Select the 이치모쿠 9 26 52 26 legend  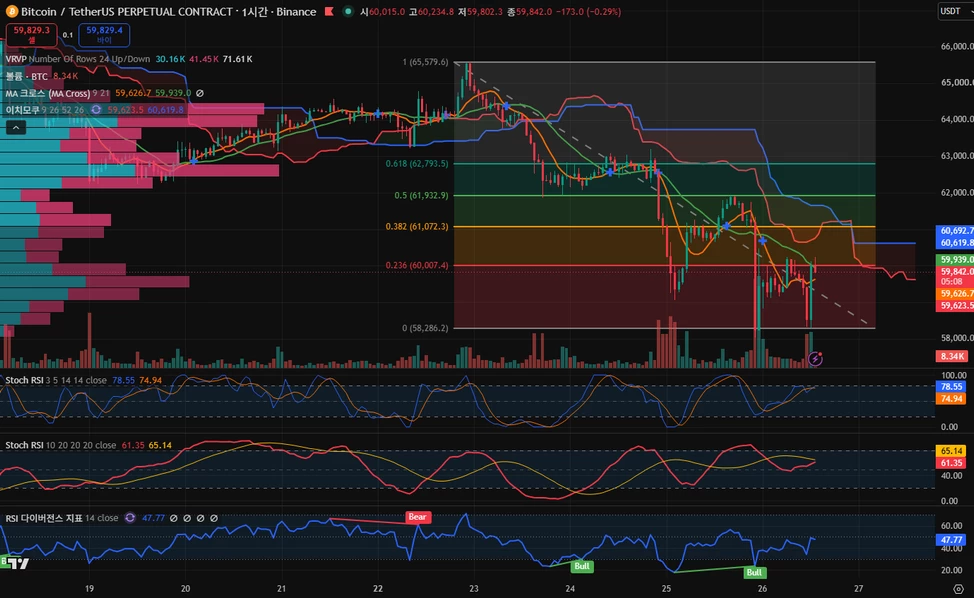(45, 110)
